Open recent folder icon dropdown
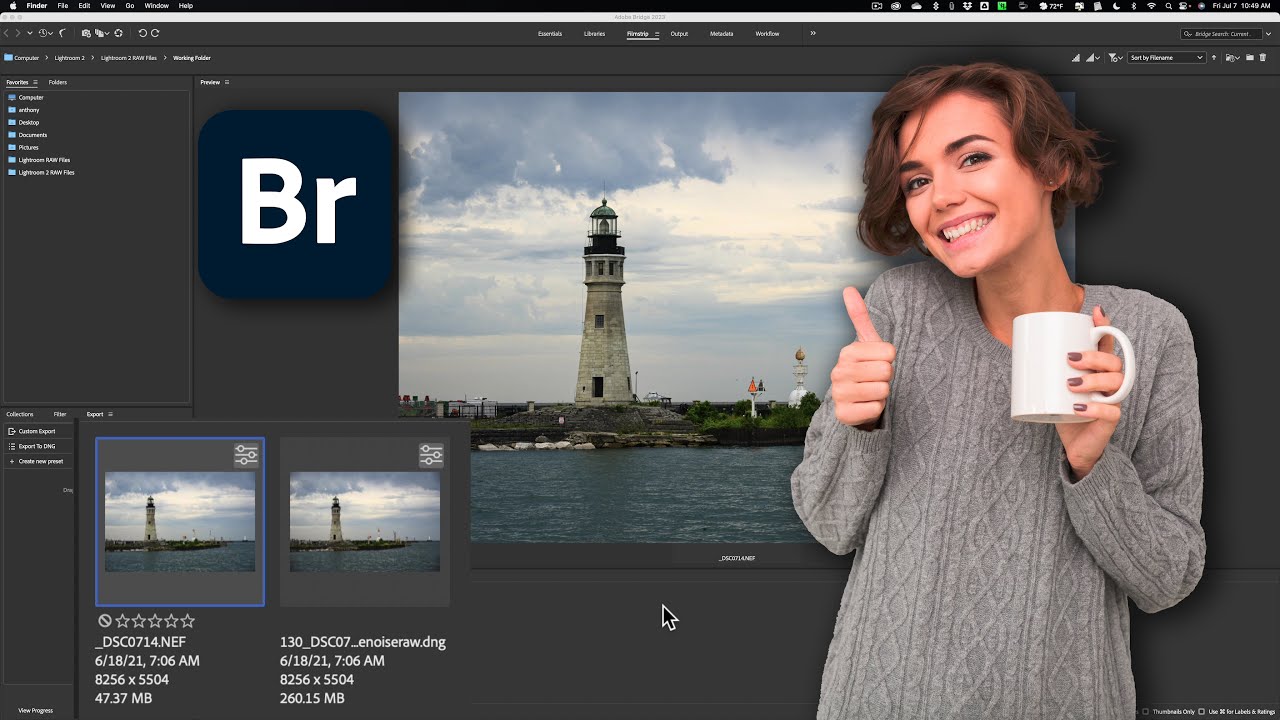 coord(1233,58)
